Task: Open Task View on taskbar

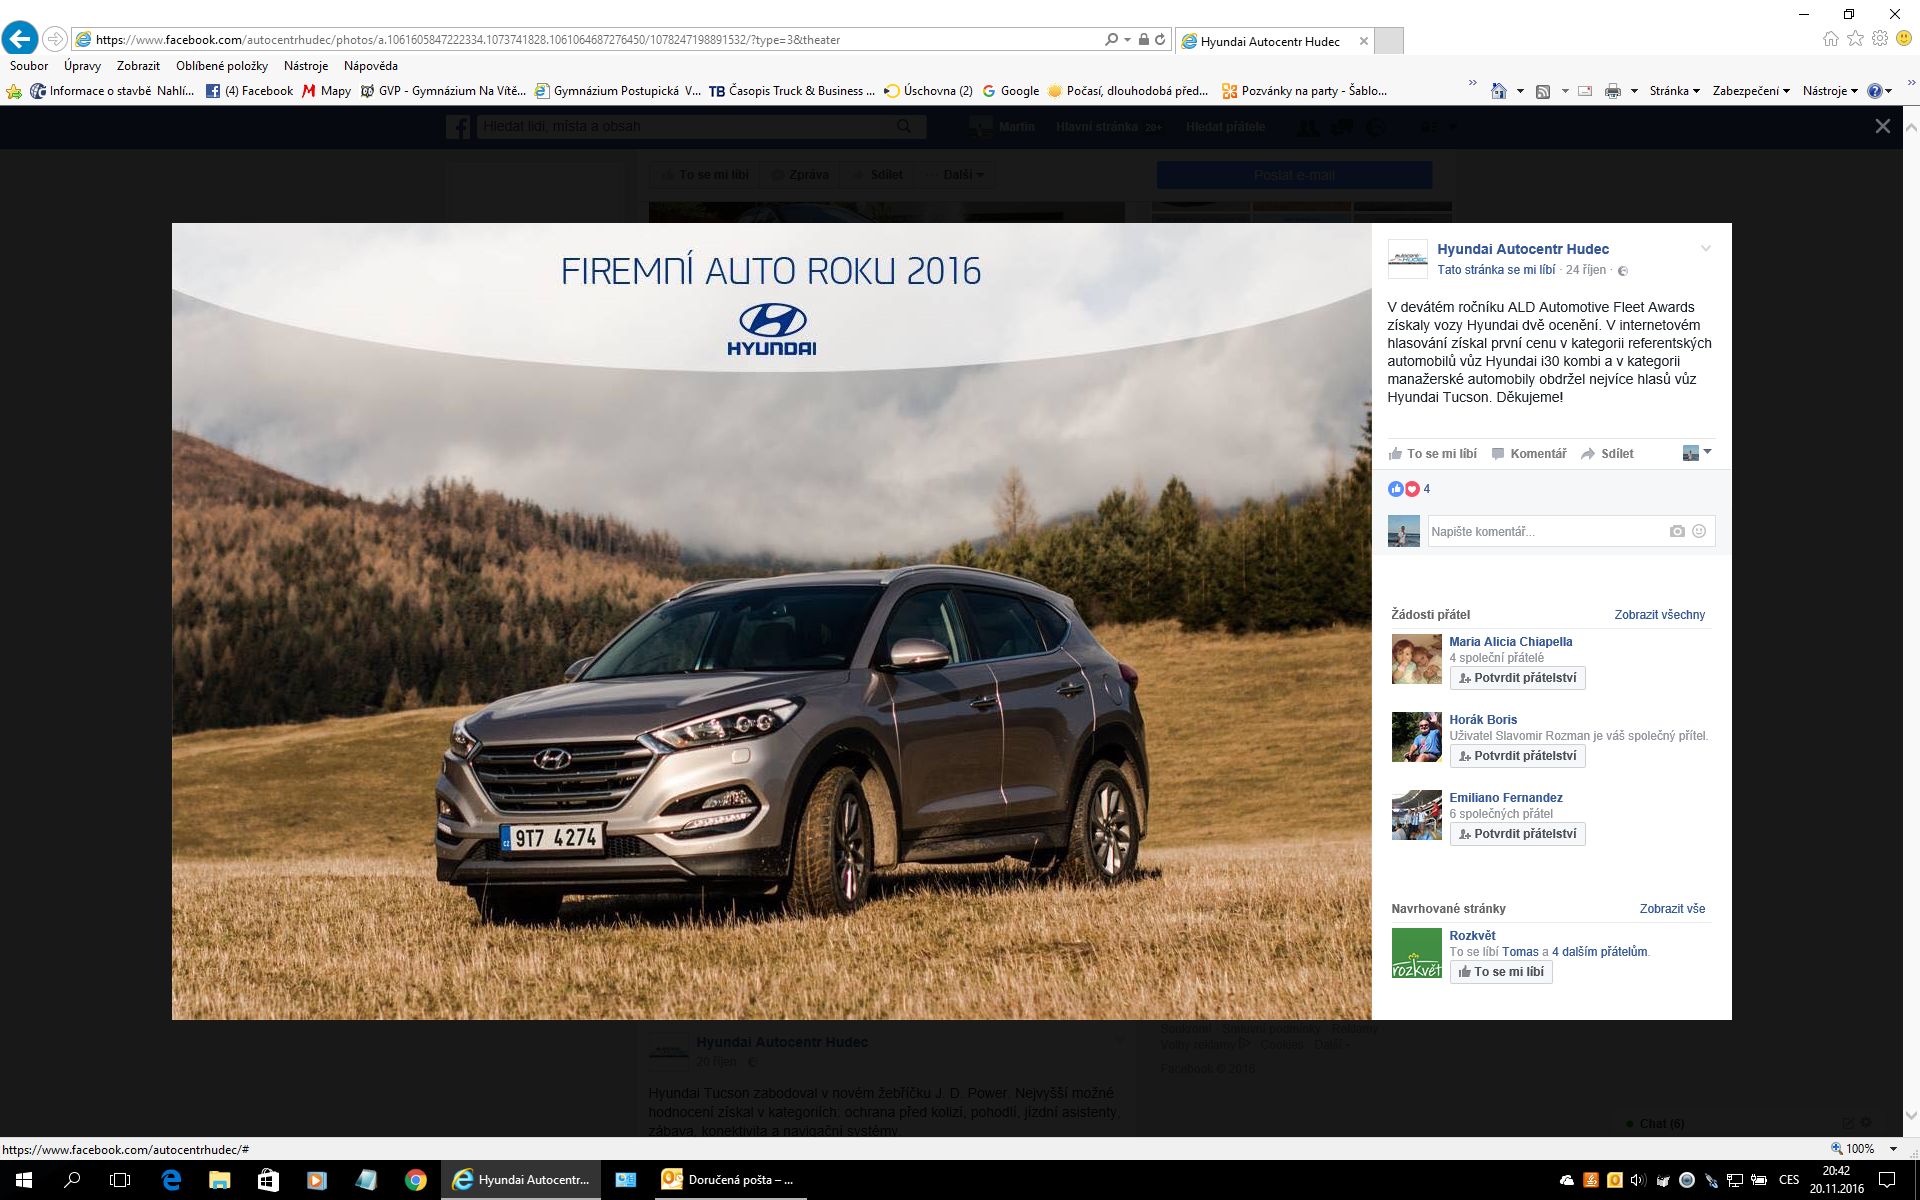Action: (120, 1180)
